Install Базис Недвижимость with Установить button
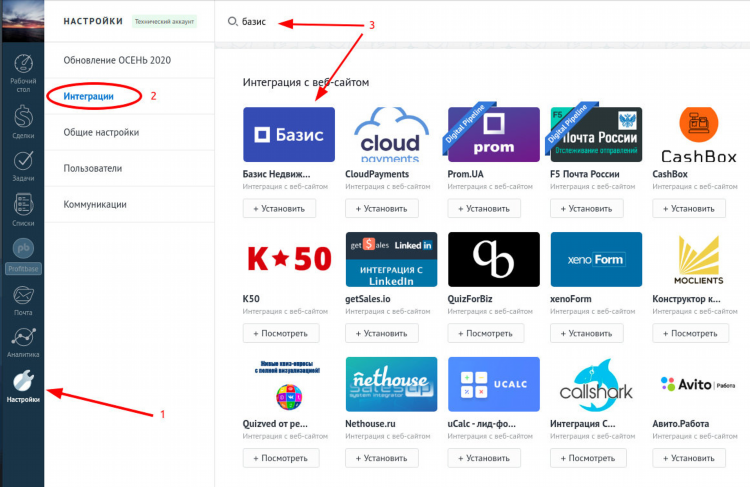 pos(279,209)
